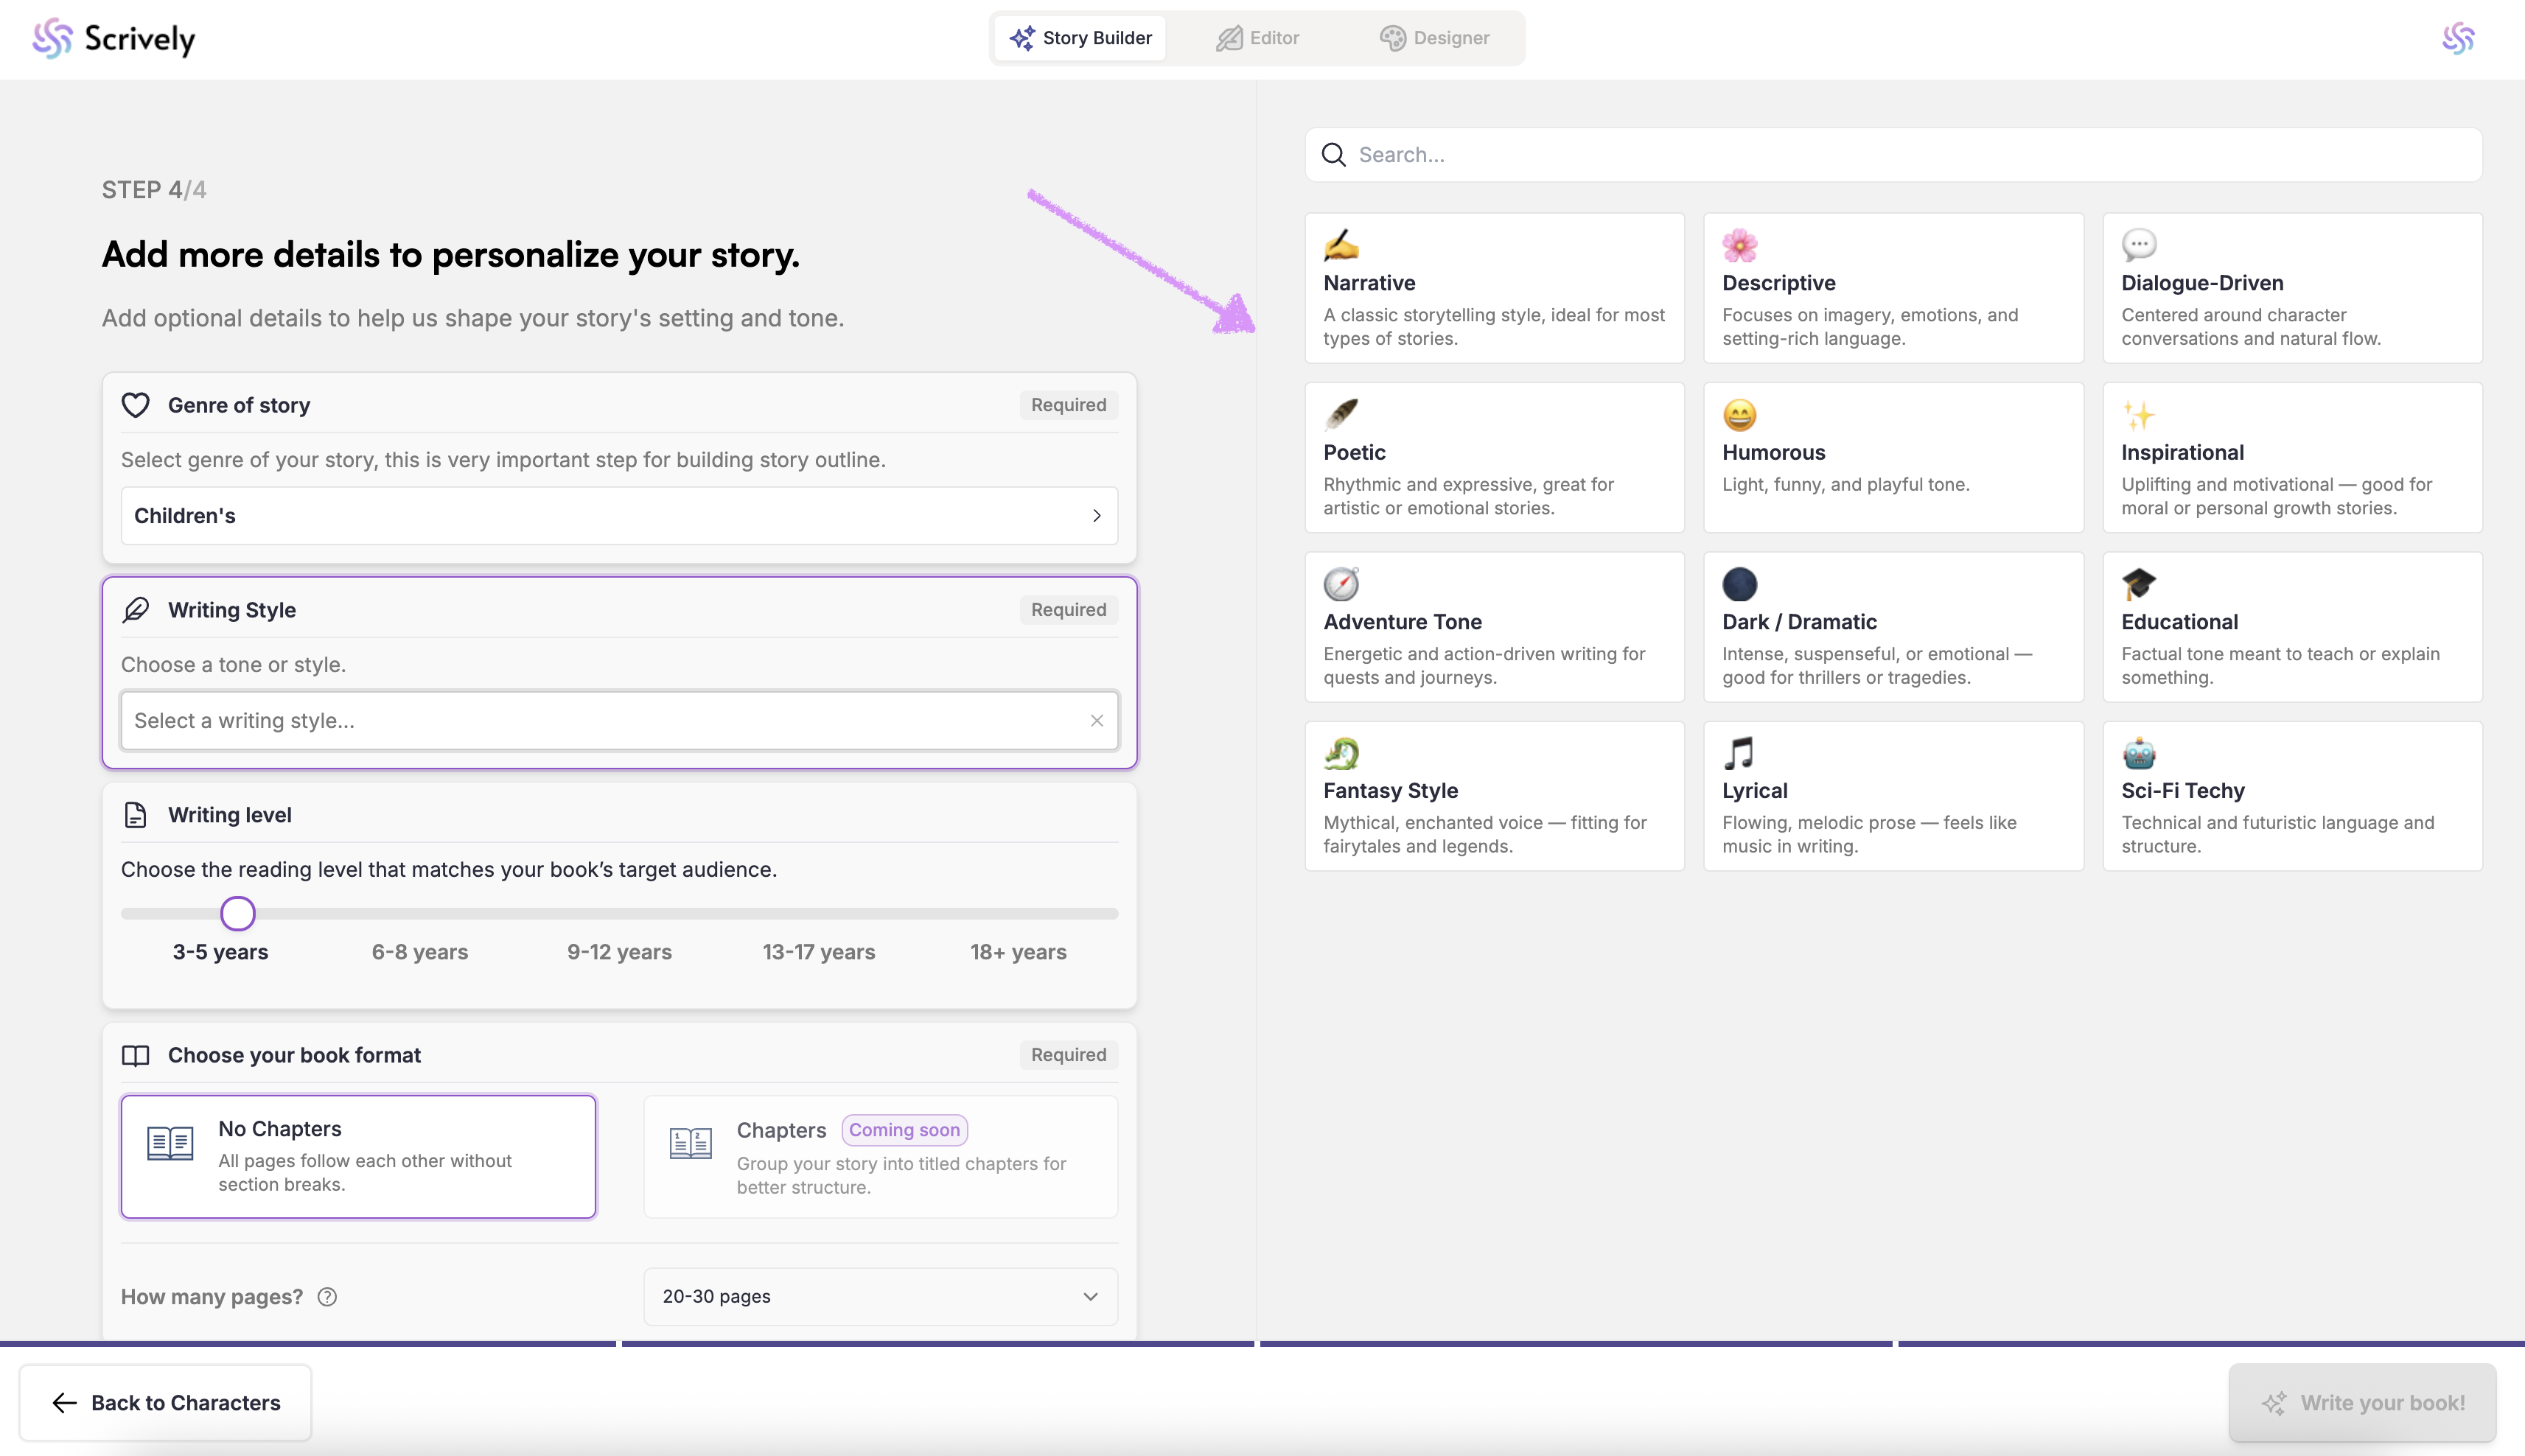Select the Chapters book format option

(x=880, y=1156)
